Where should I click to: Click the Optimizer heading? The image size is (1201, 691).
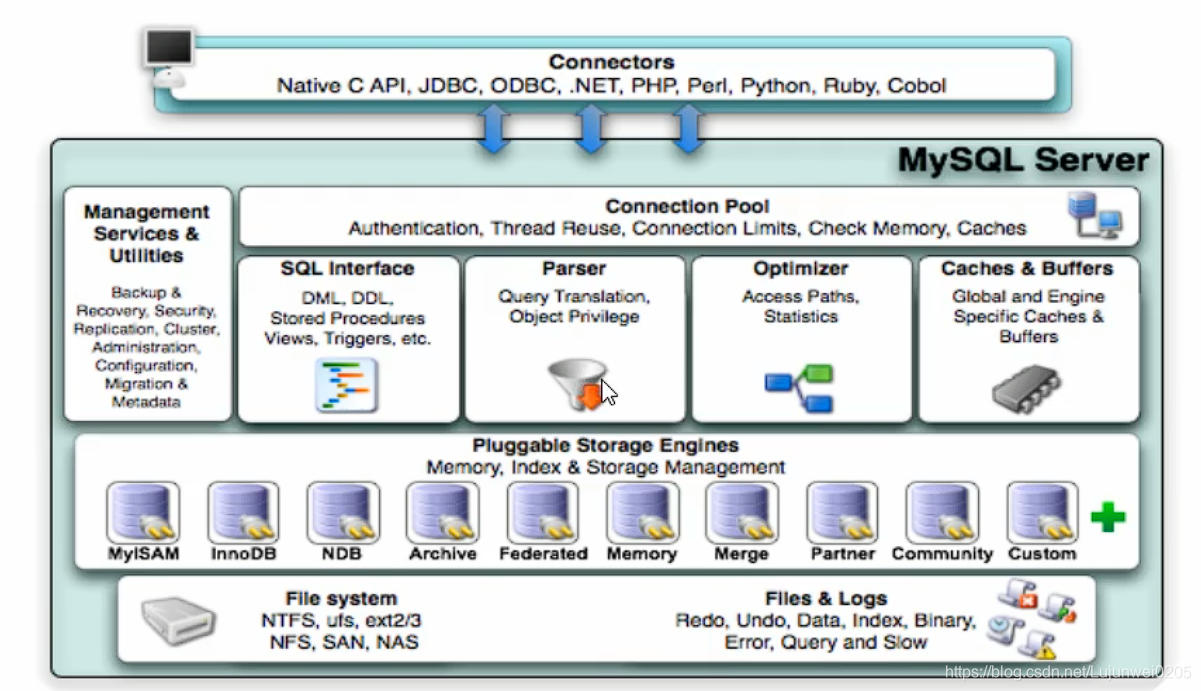tap(801, 269)
